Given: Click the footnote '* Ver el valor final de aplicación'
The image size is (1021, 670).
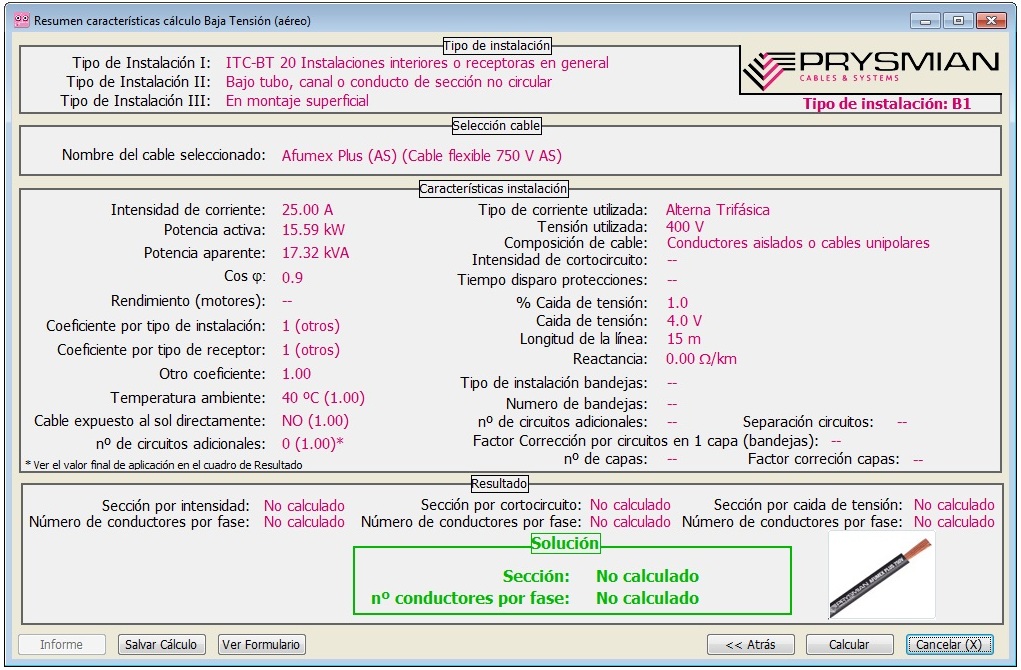Looking at the screenshot, I should (164, 465).
